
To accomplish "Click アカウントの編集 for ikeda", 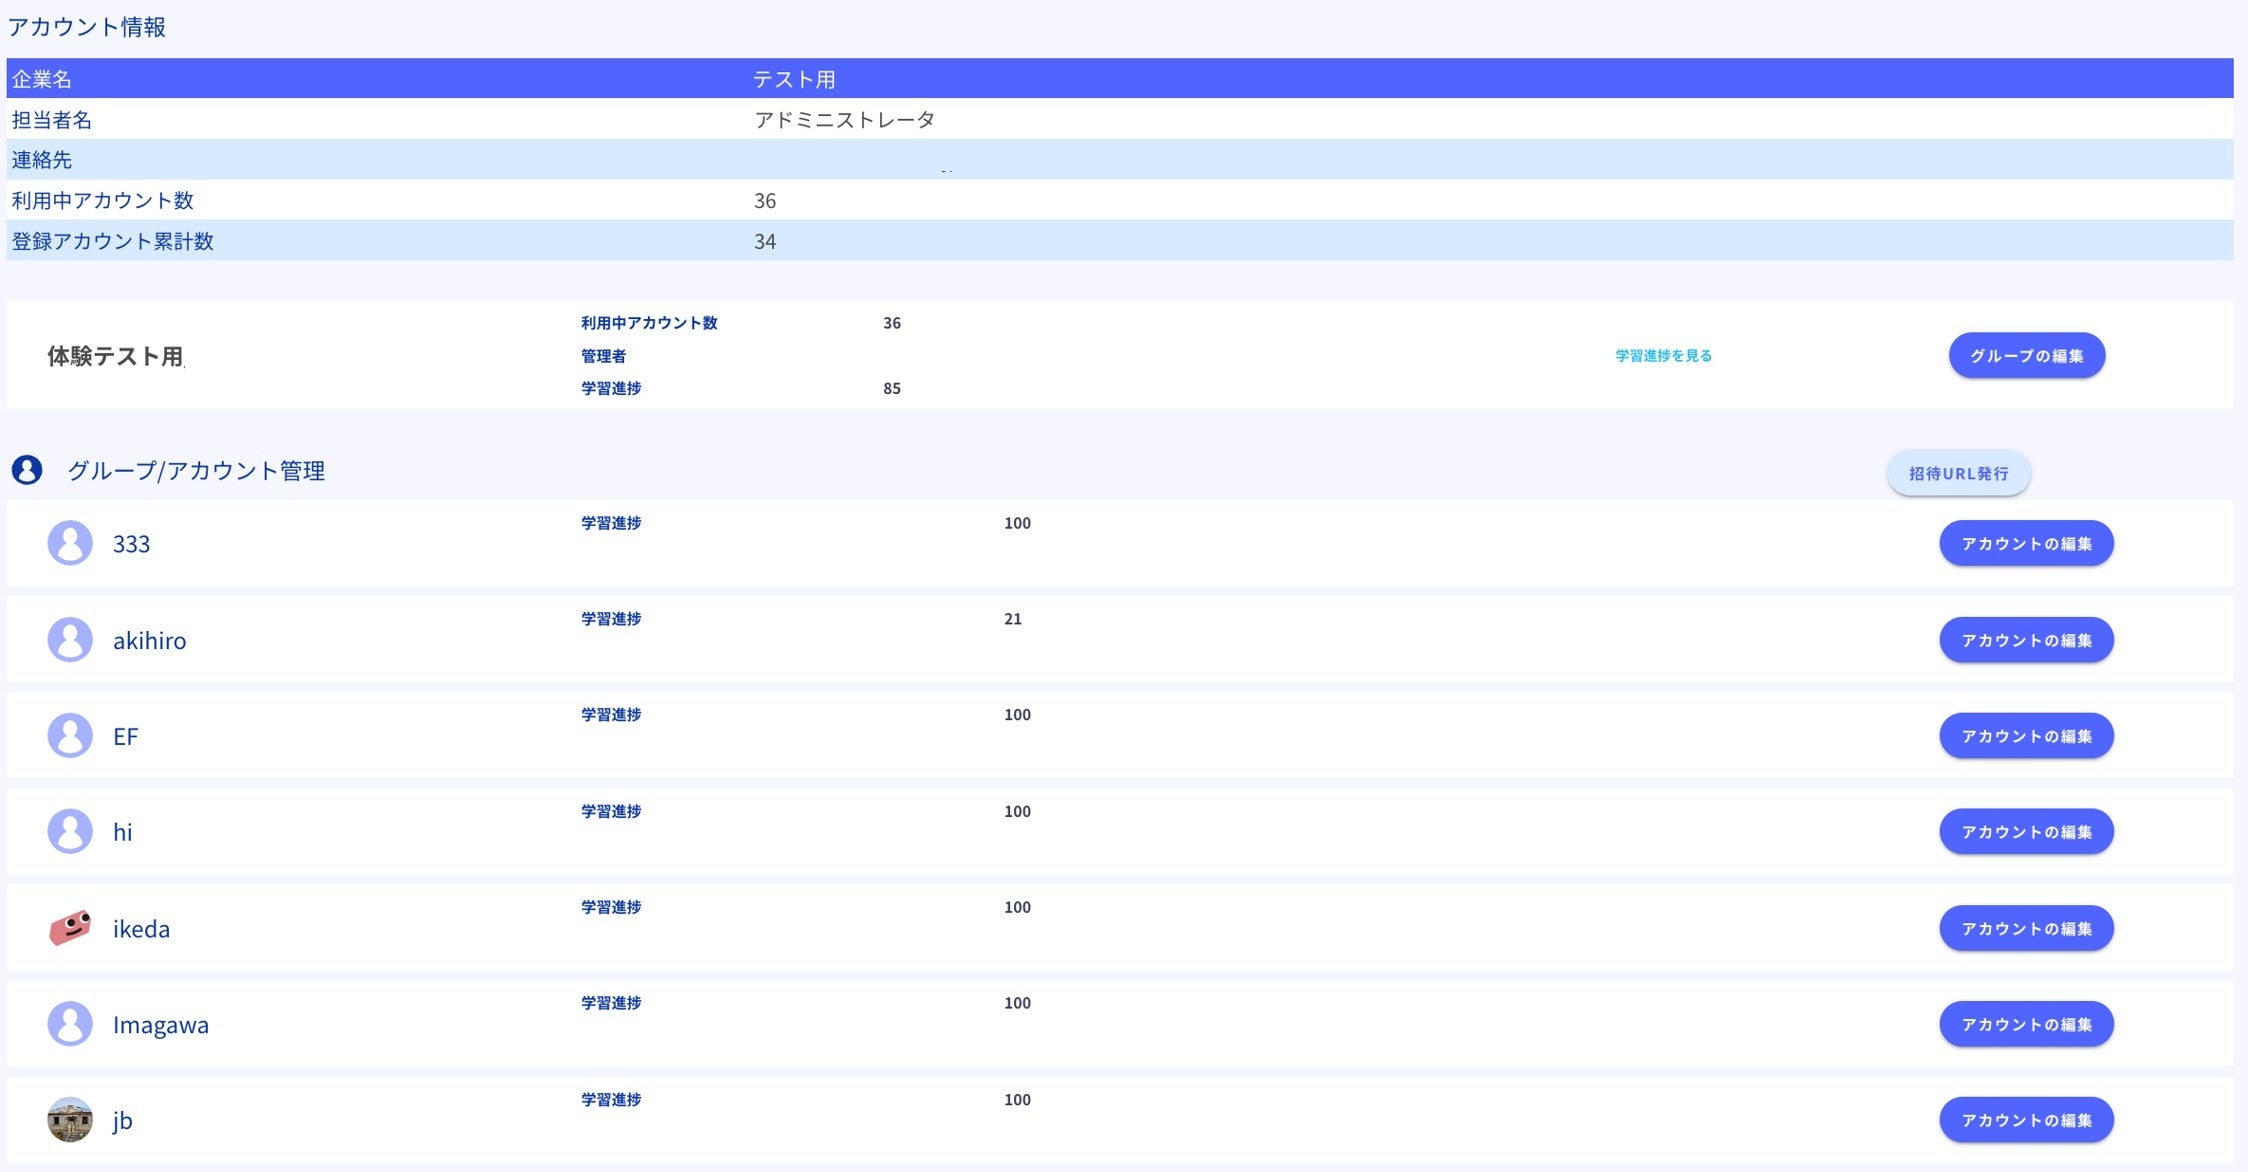I will click(x=2026, y=928).
